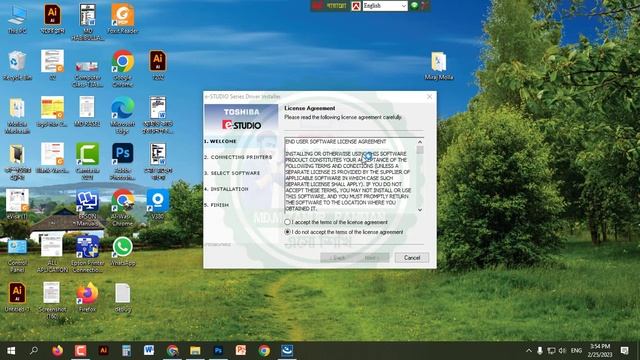Open the Screenshot (18) desktop file

tap(52, 301)
